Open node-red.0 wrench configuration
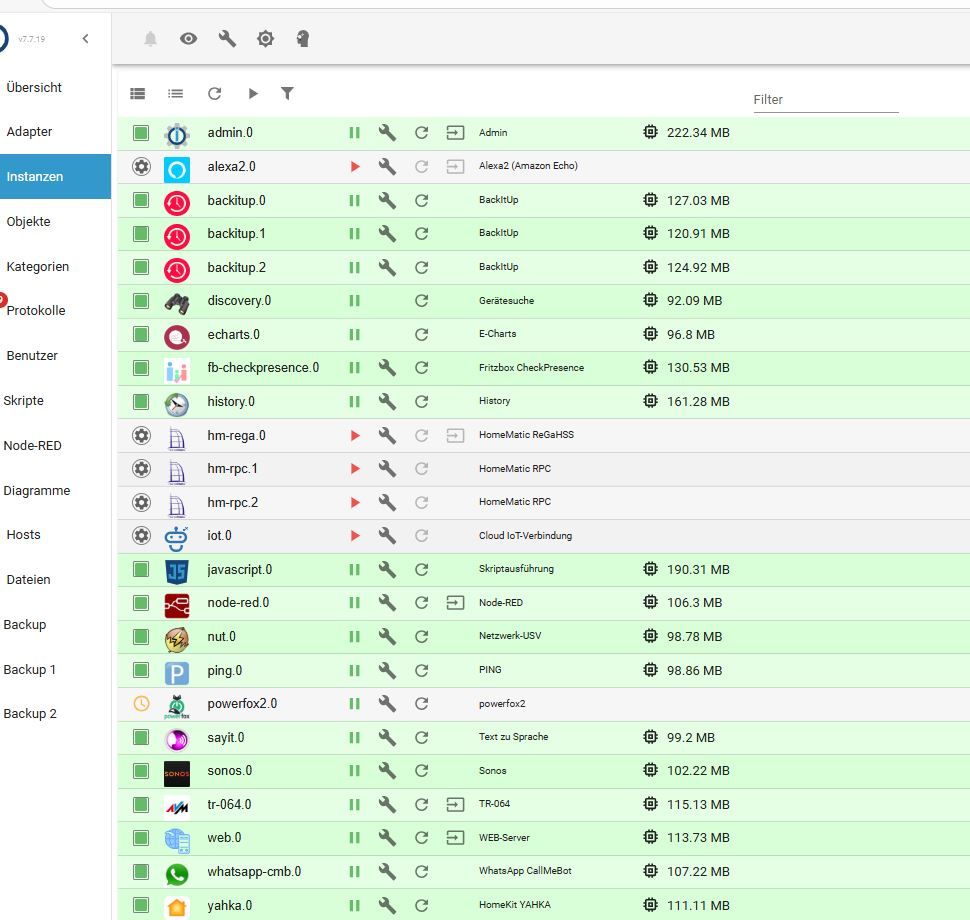970x920 pixels. 387,603
